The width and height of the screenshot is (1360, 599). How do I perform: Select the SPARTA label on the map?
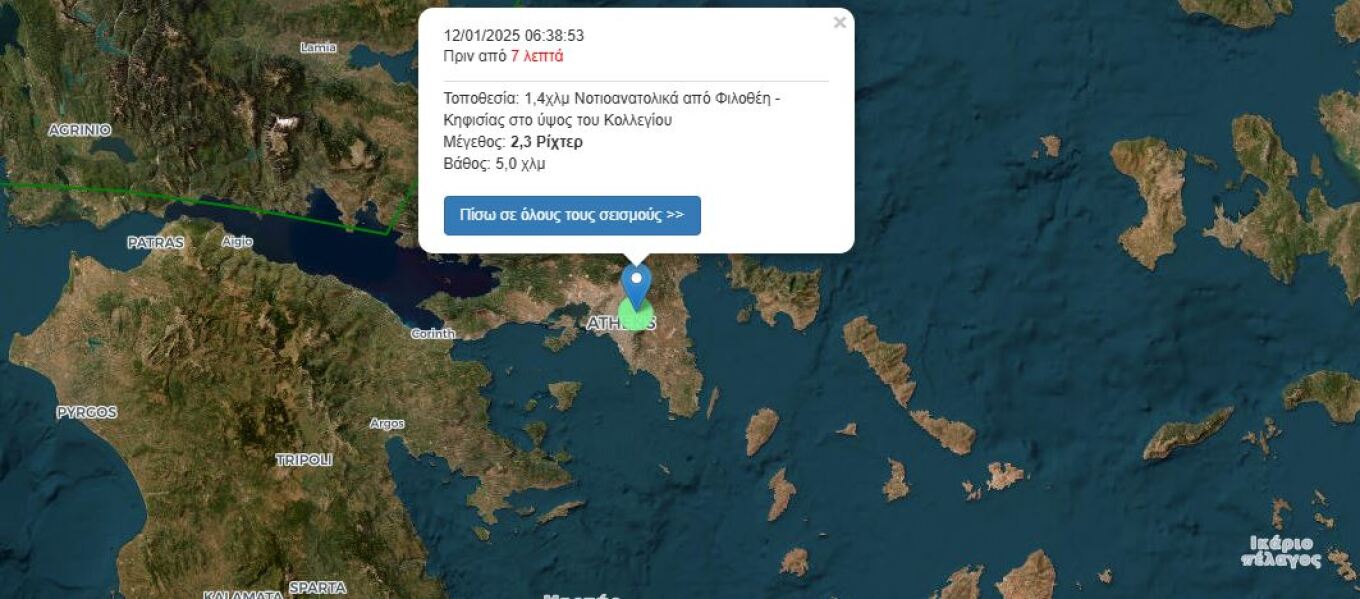click(x=317, y=587)
